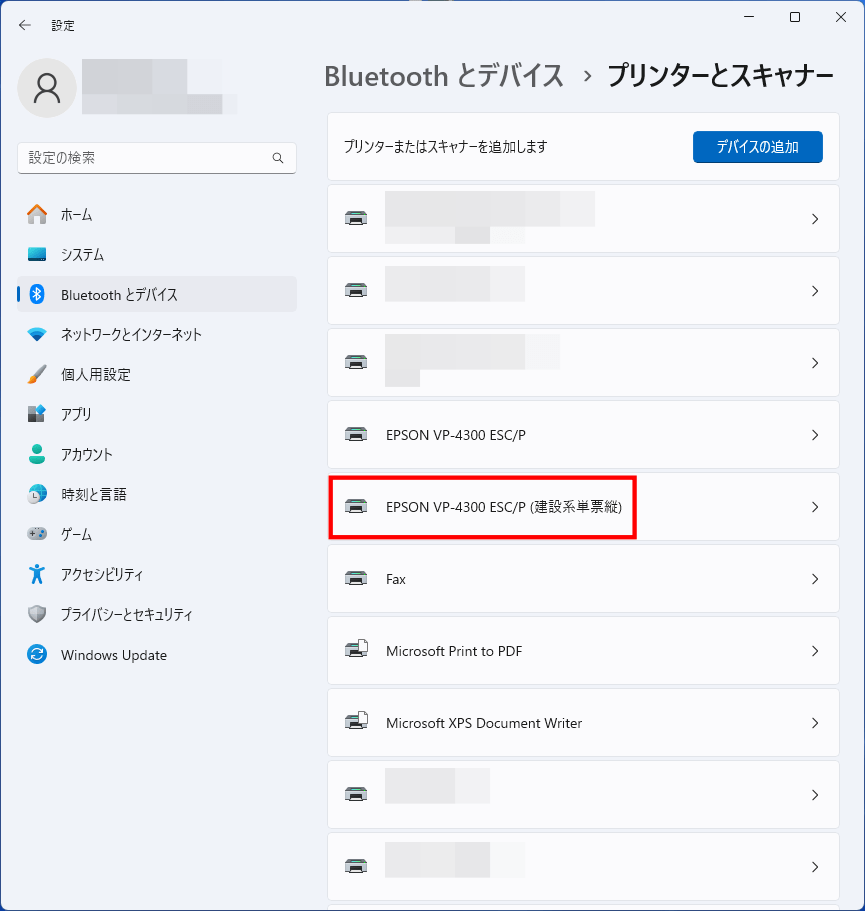
Task: Click the Fax printer icon
Action: coord(355,579)
